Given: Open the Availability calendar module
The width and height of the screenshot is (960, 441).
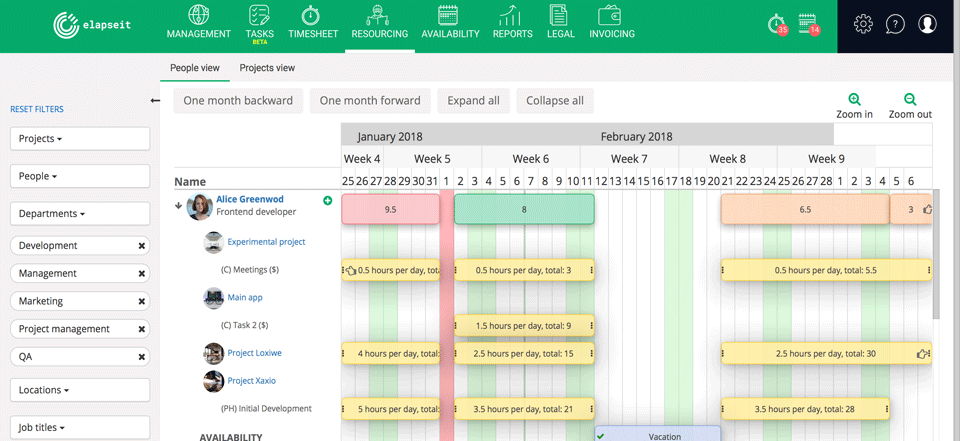Looking at the screenshot, I should coord(450,22).
